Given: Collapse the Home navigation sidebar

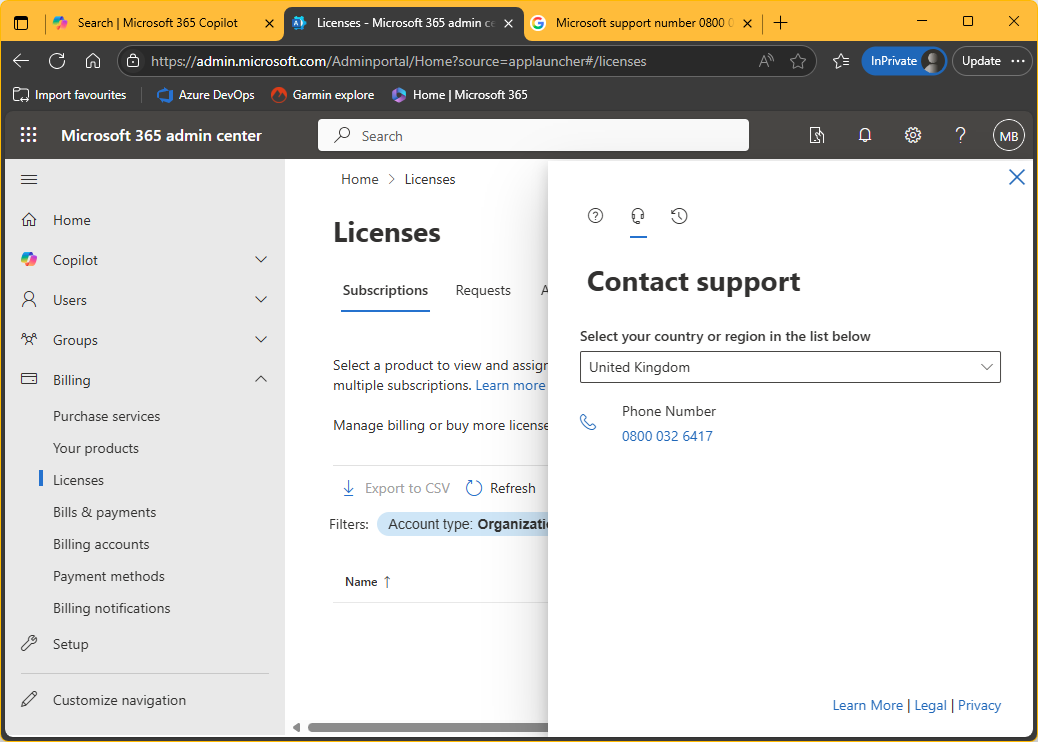Looking at the screenshot, I should (x=28, y=179).
